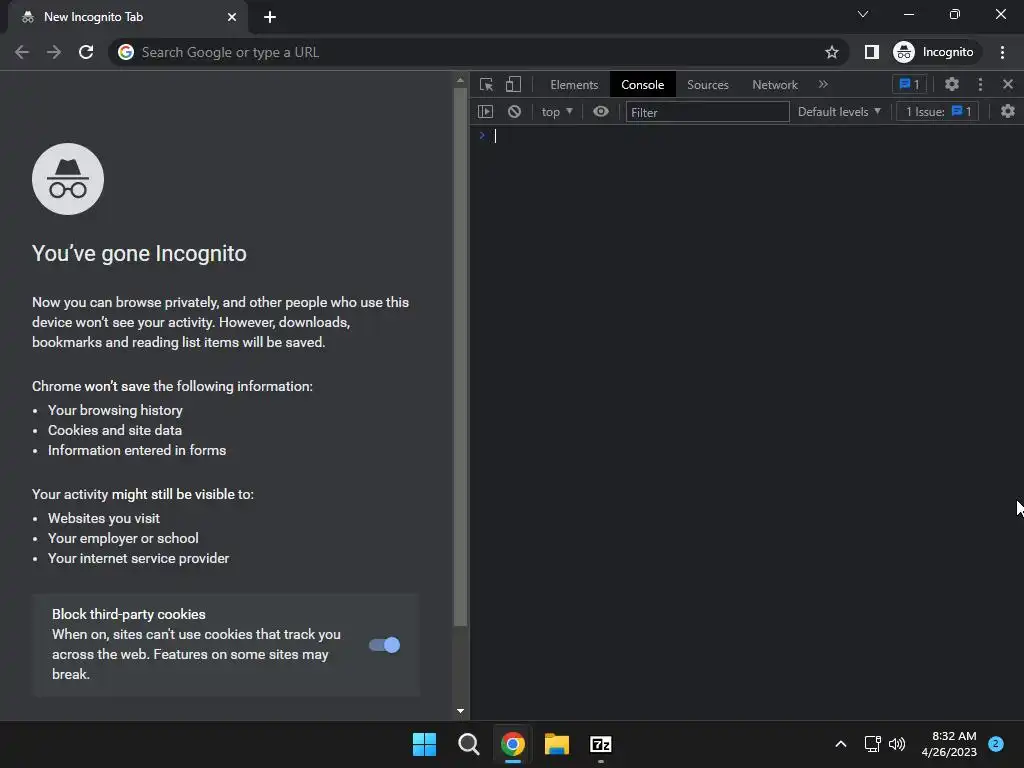Click the page scrollbar up arrow

pos(460,80)
